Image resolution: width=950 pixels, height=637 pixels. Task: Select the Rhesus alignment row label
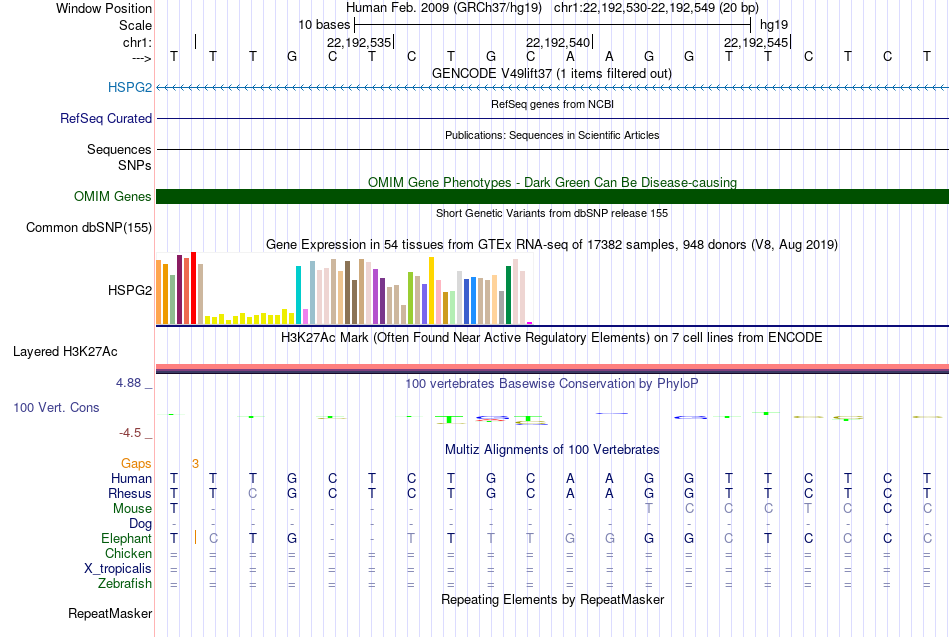[x=130, y=493]
